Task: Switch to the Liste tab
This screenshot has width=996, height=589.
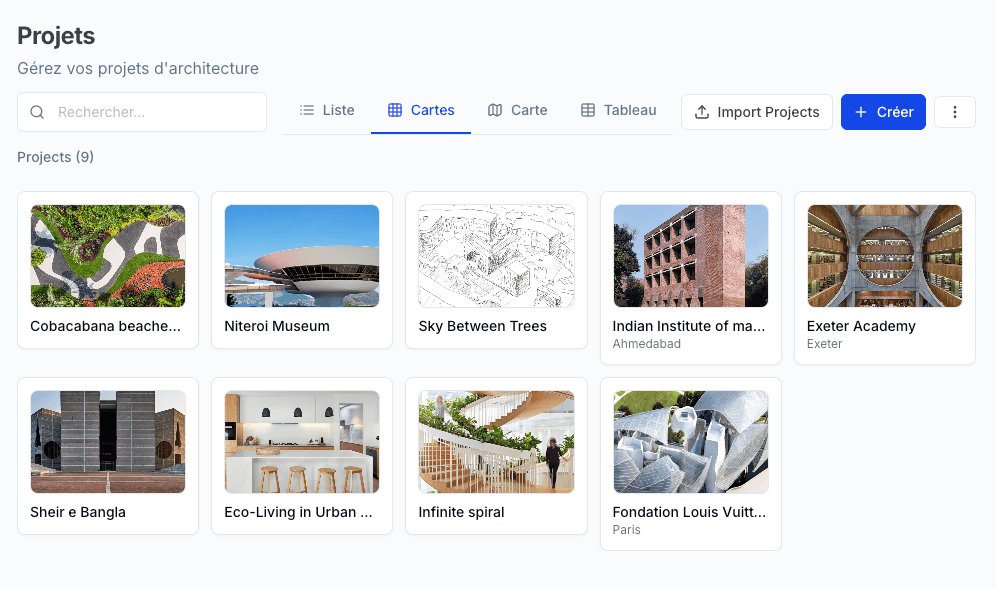Action: click(x=327, y=111)
